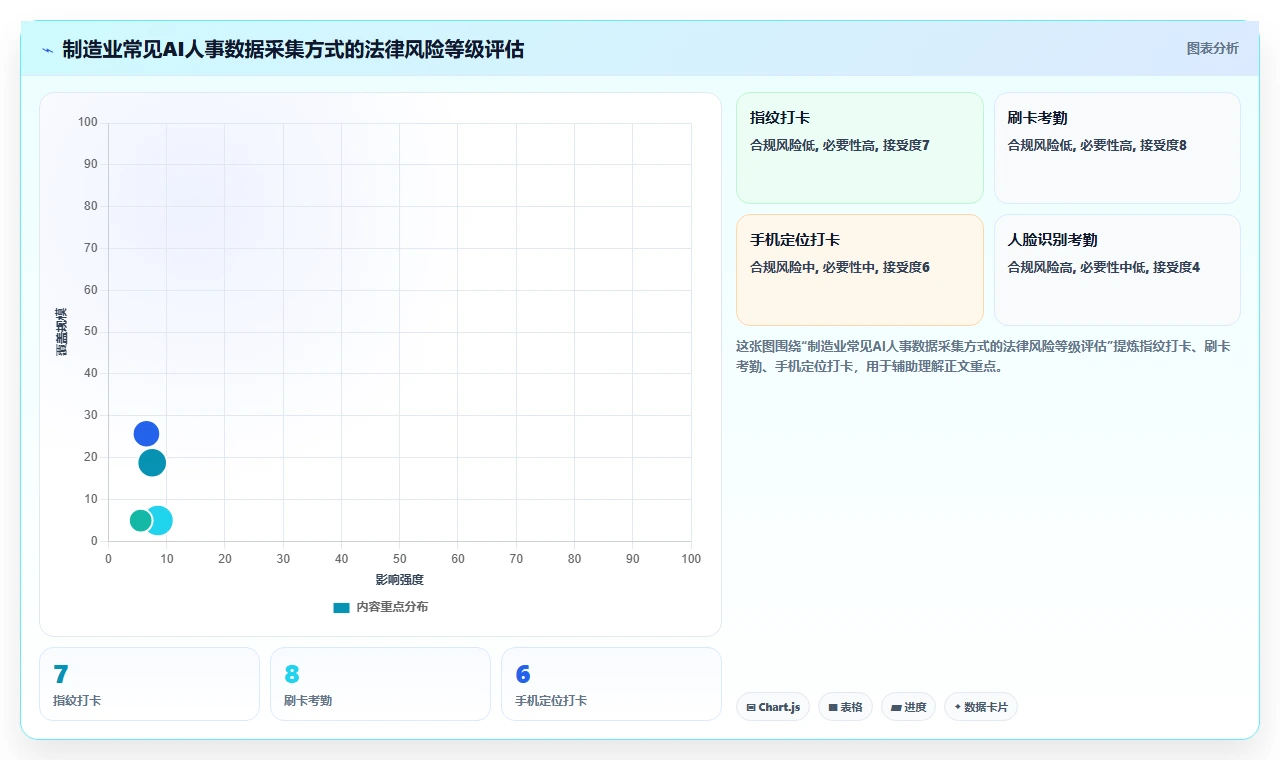Click the 表格 tag chip
Viewport: 1280px width, 760px height.
[845, 707]
